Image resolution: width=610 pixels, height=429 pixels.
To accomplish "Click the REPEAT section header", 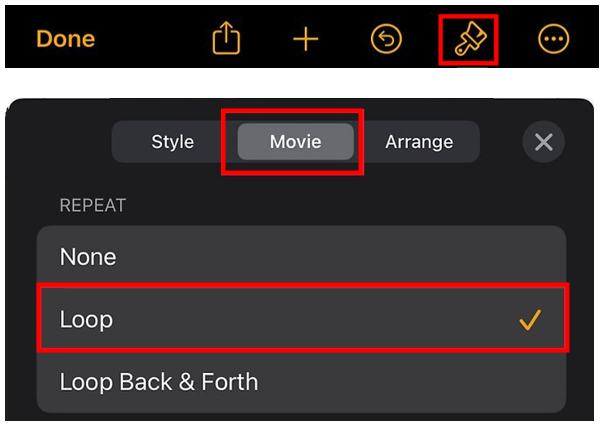I will (x=93, y=205).
